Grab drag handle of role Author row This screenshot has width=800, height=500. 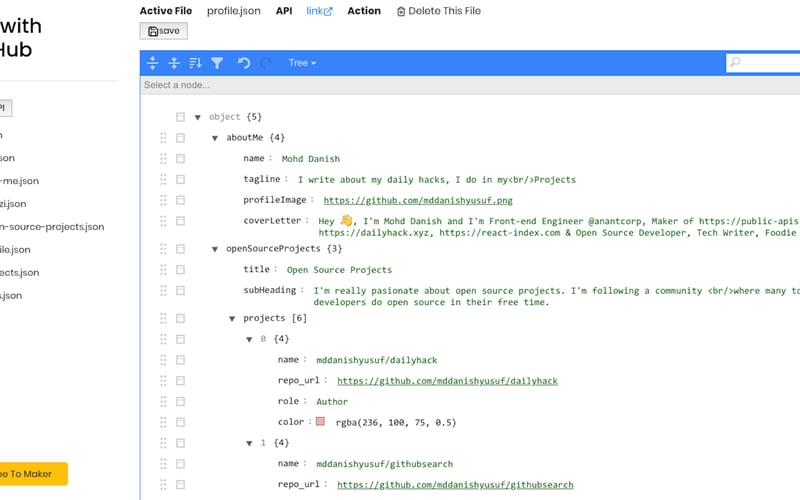pyautogui.click(x=163, y=402)
